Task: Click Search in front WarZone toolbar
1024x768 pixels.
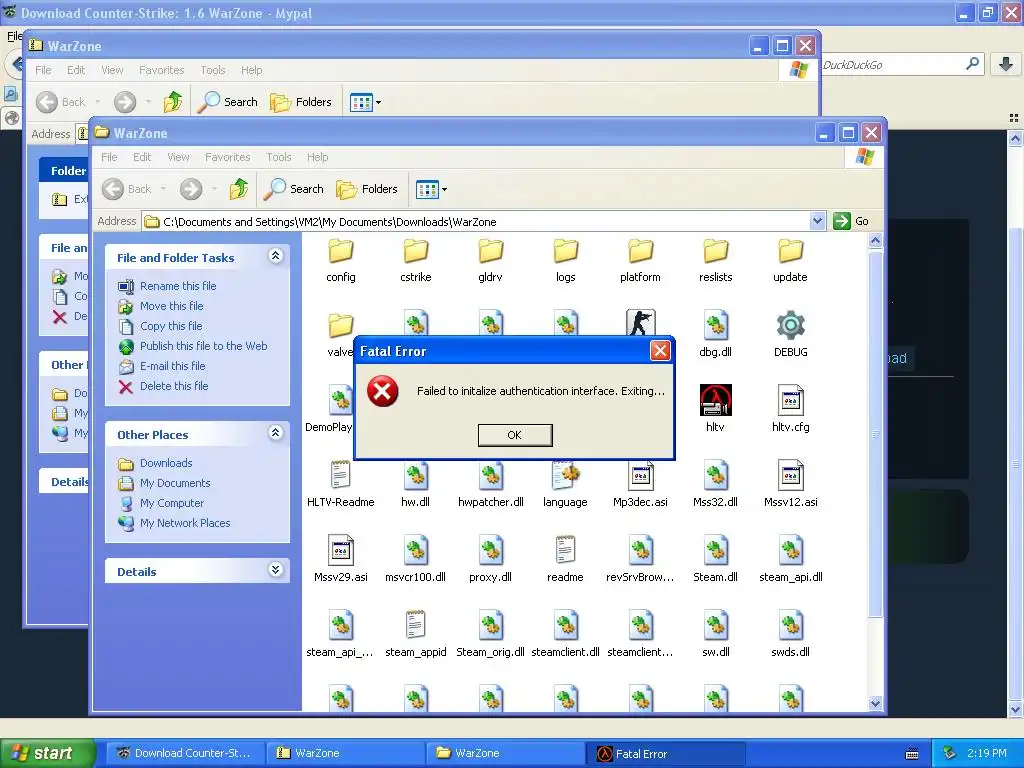Action: [x=295, y=189]
